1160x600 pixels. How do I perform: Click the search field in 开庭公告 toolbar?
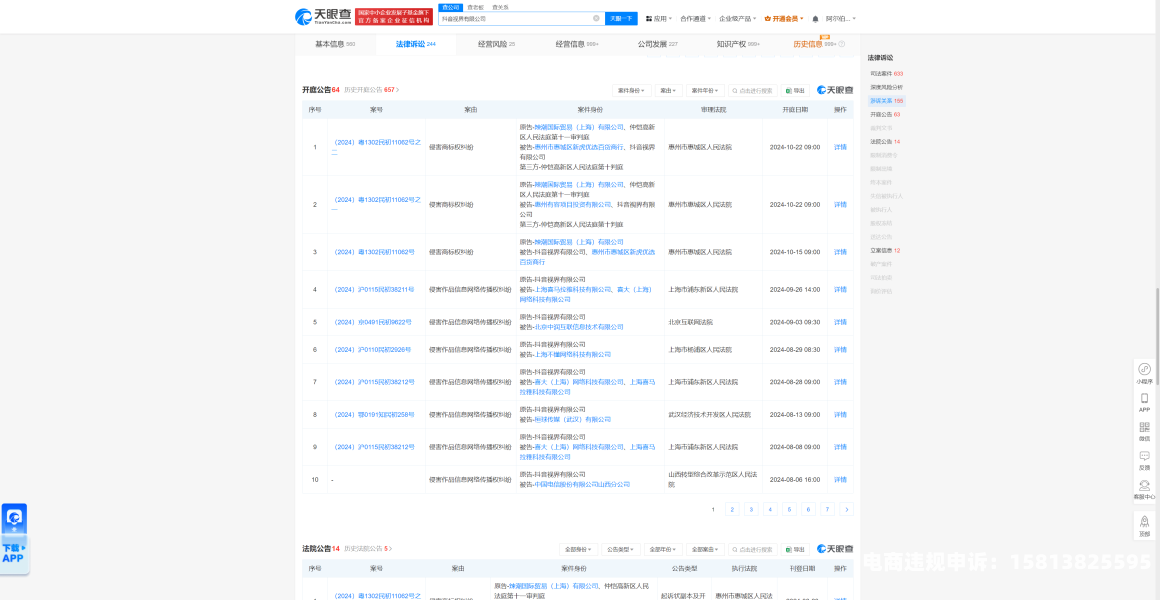pos(752,90)
